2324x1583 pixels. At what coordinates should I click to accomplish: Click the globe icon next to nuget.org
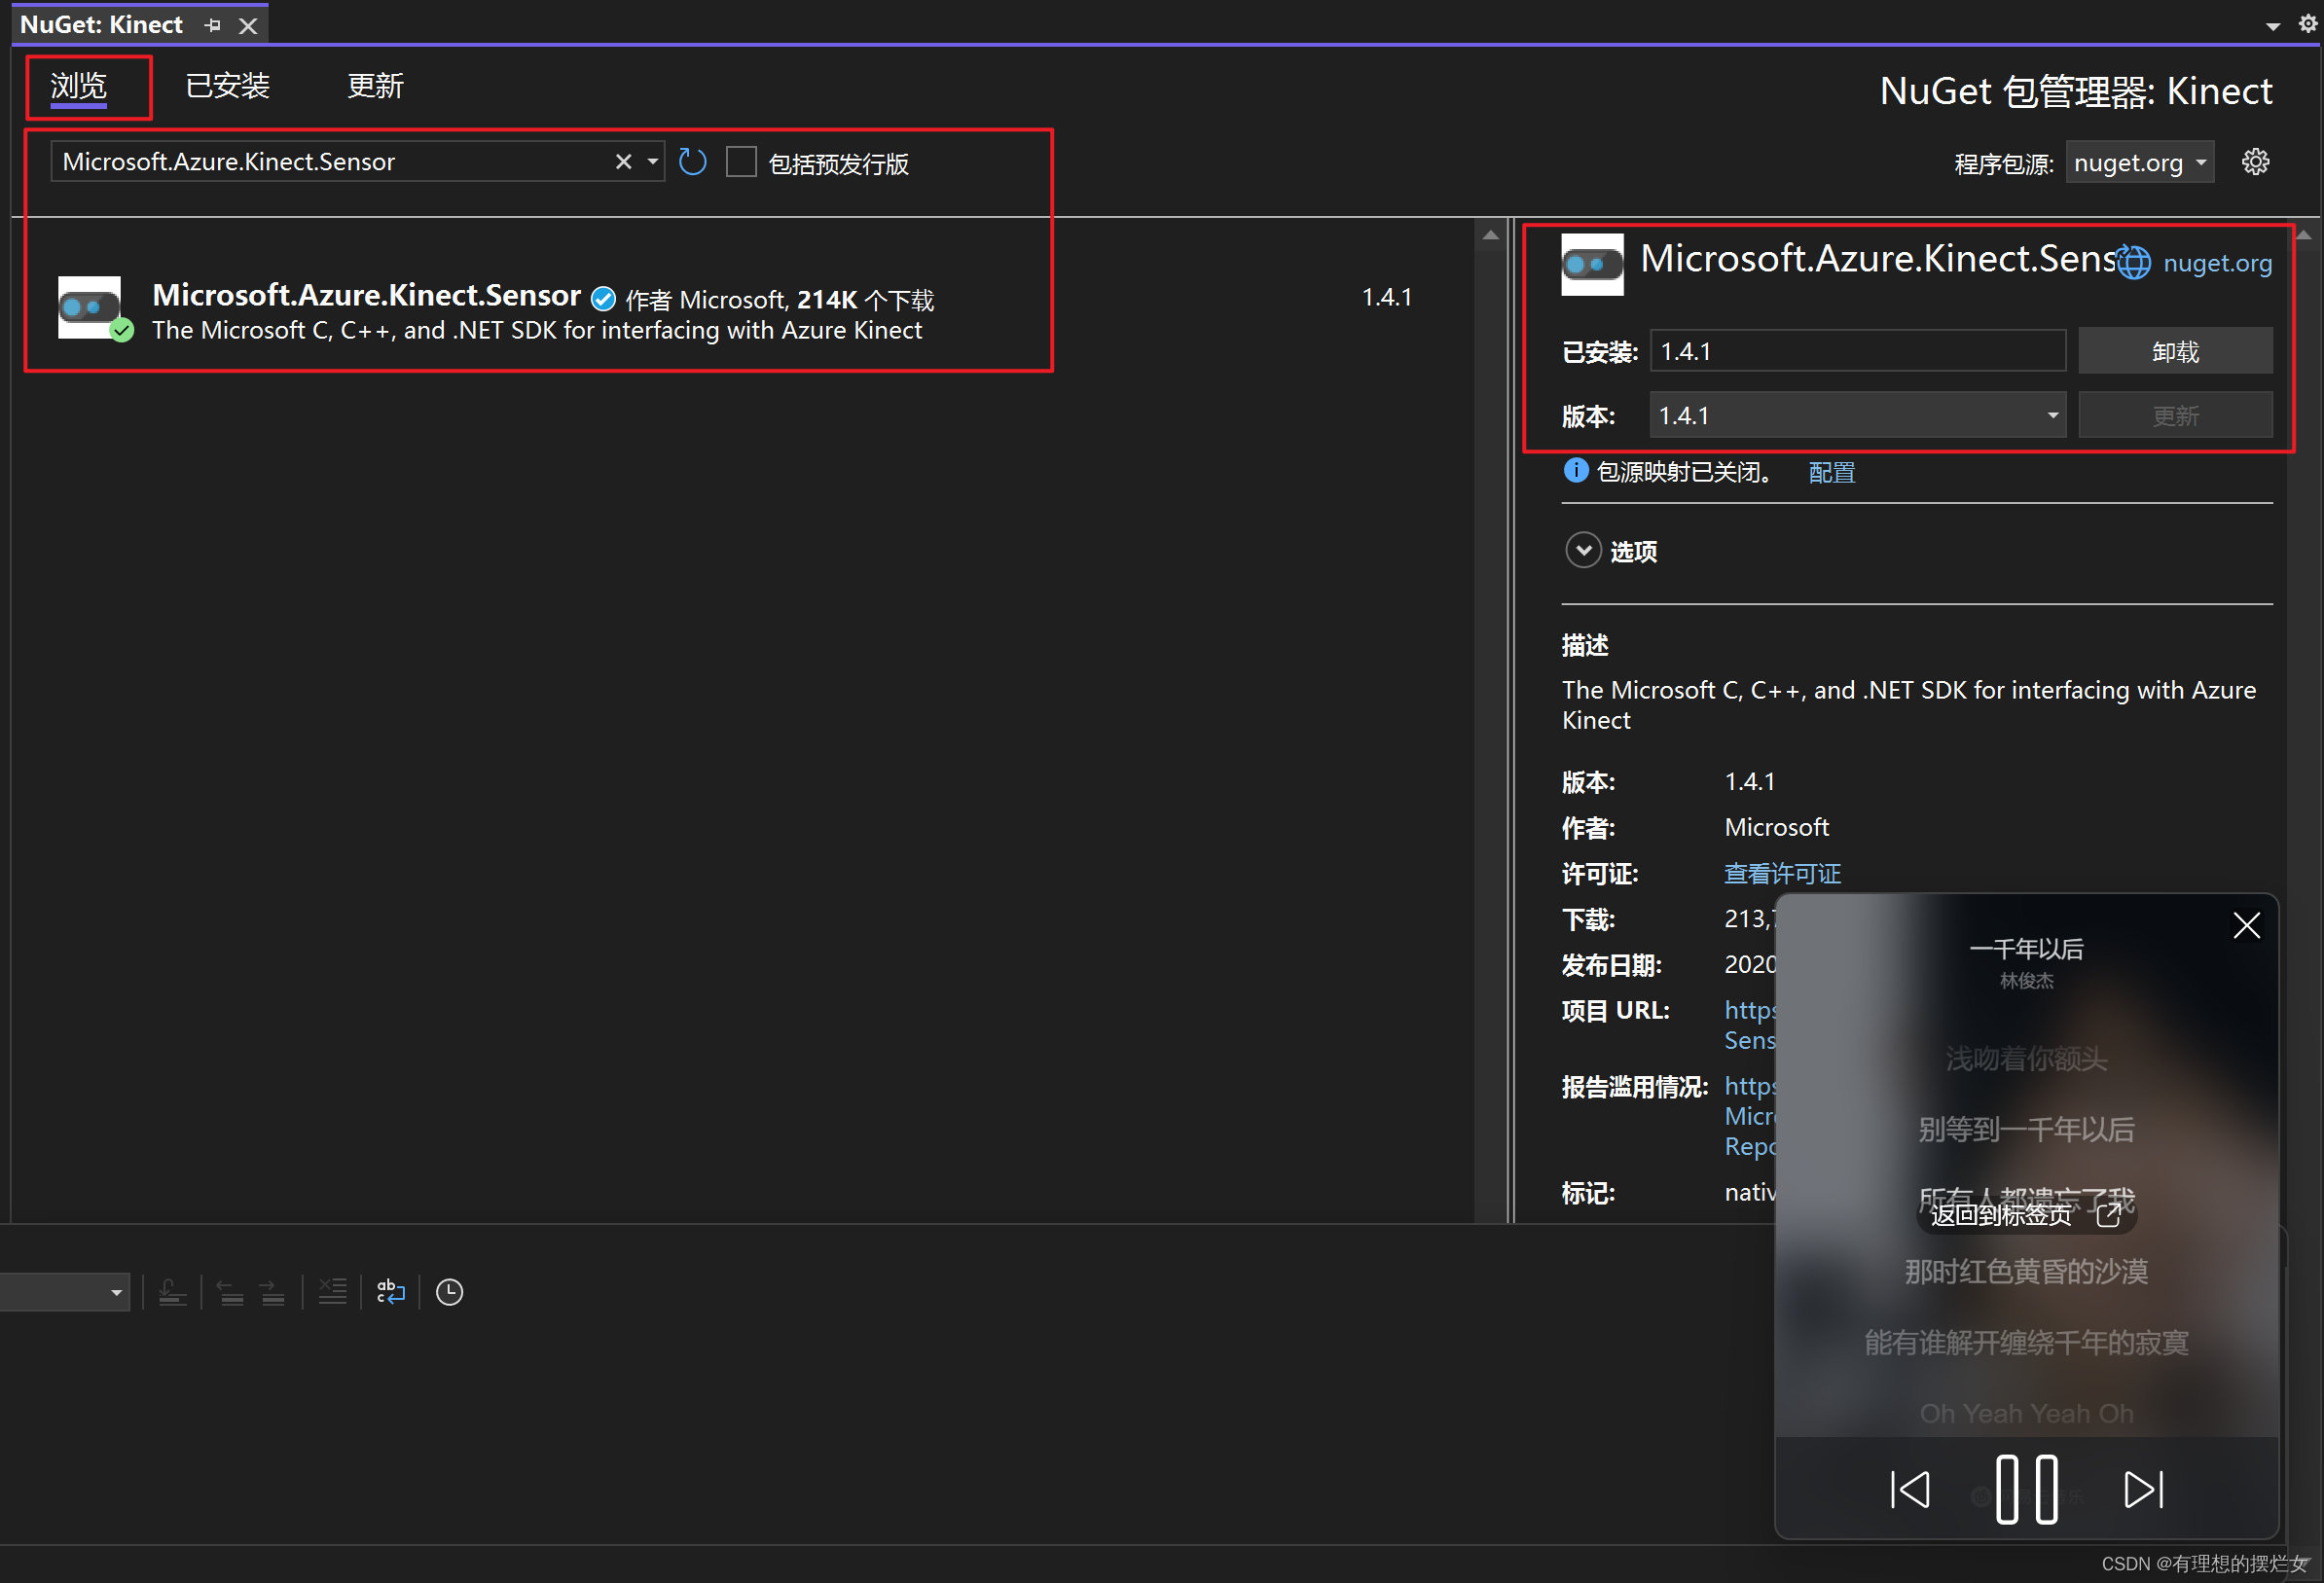pos(2132,262)
